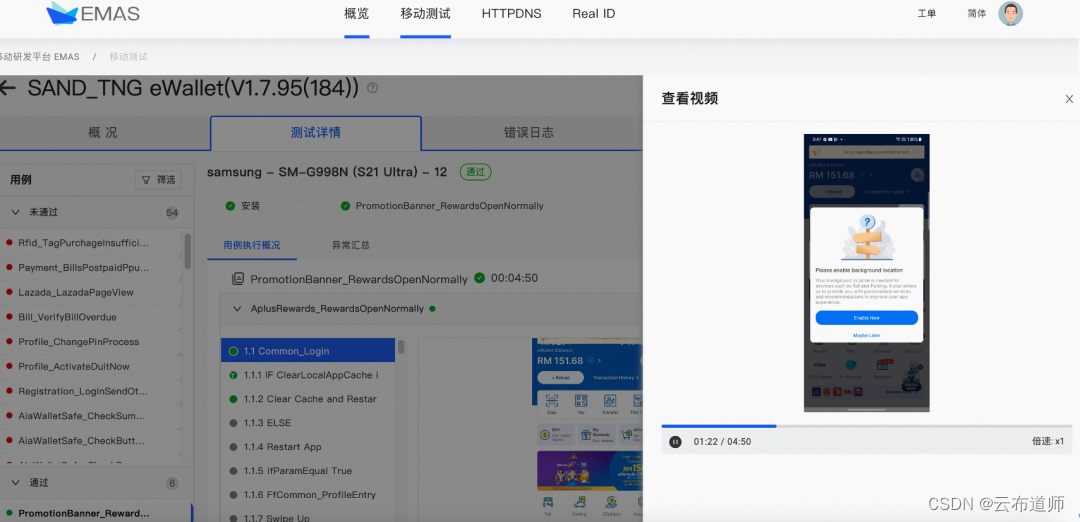Select step 1.1.6 FfCommon_ProfileEntry
The image size is (1080, 522).
309,495
